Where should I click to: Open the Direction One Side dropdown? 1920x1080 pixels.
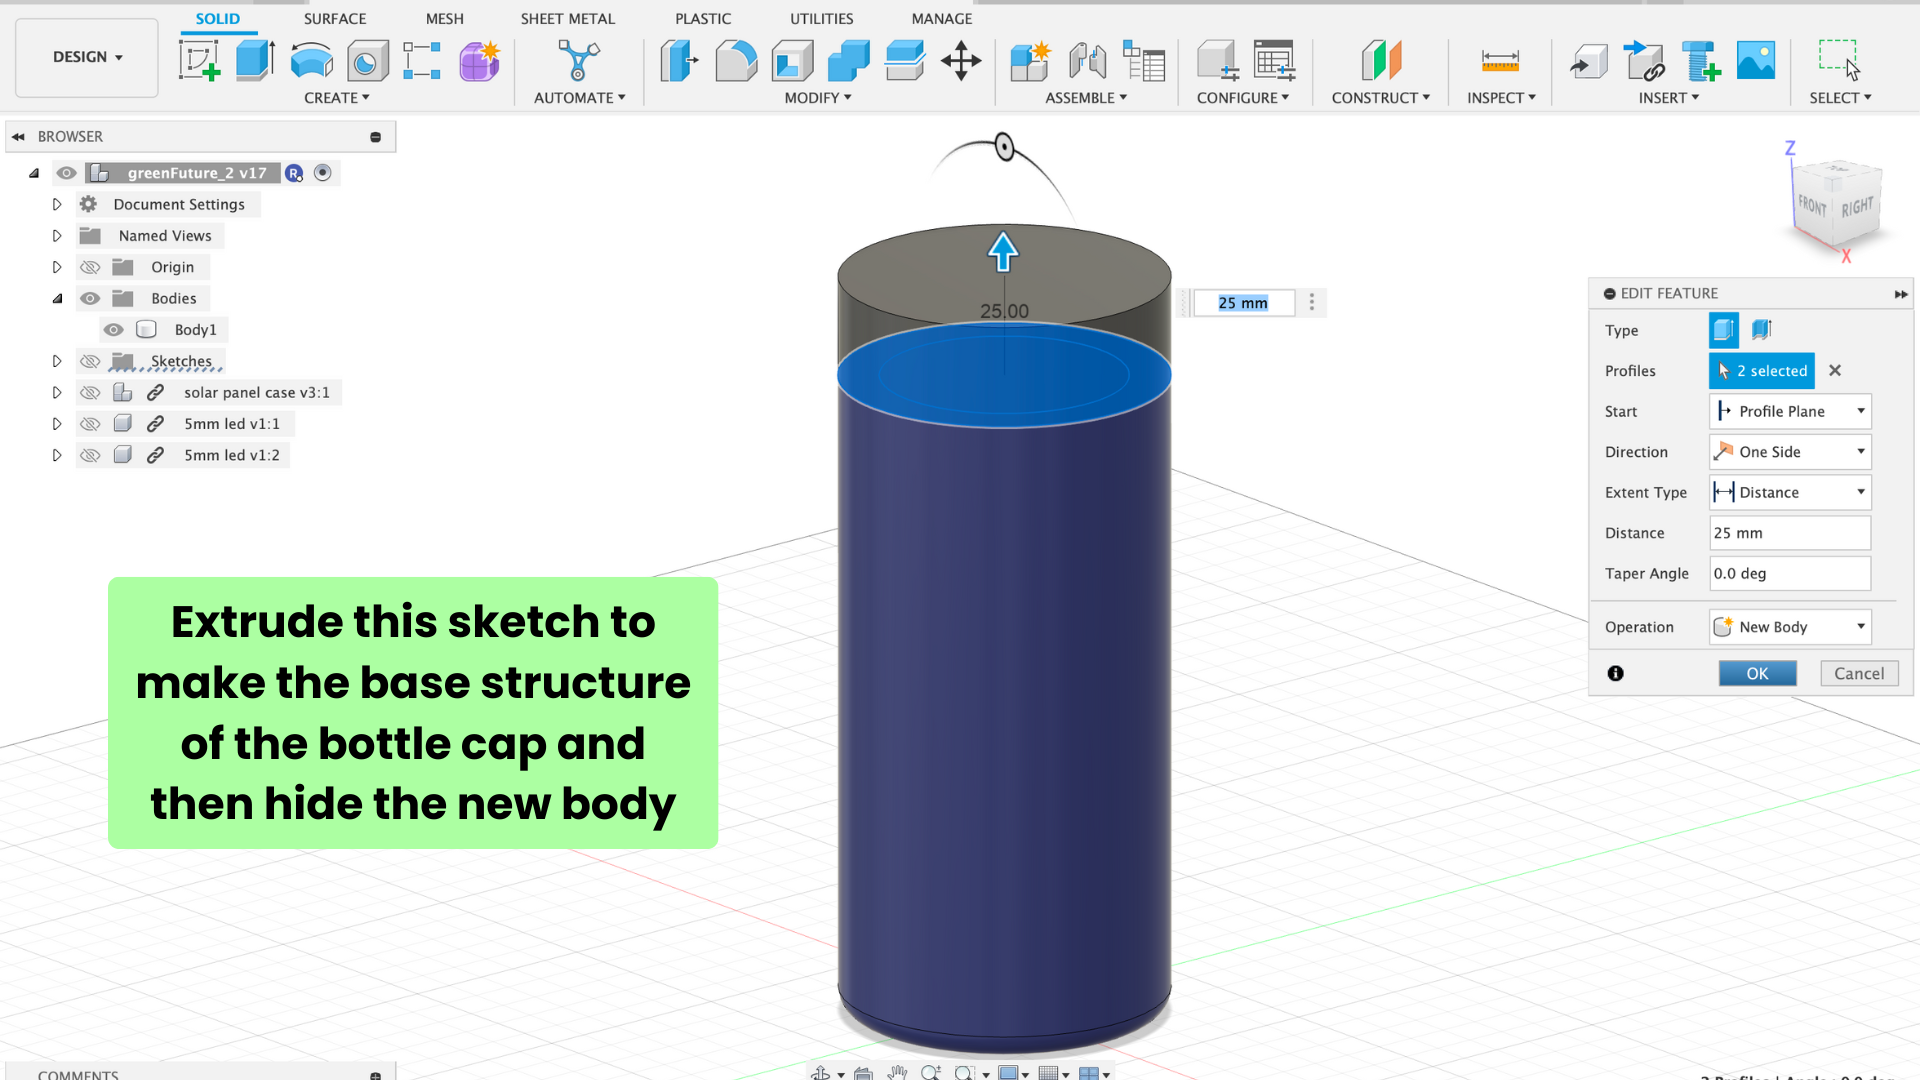point(1790,452)
